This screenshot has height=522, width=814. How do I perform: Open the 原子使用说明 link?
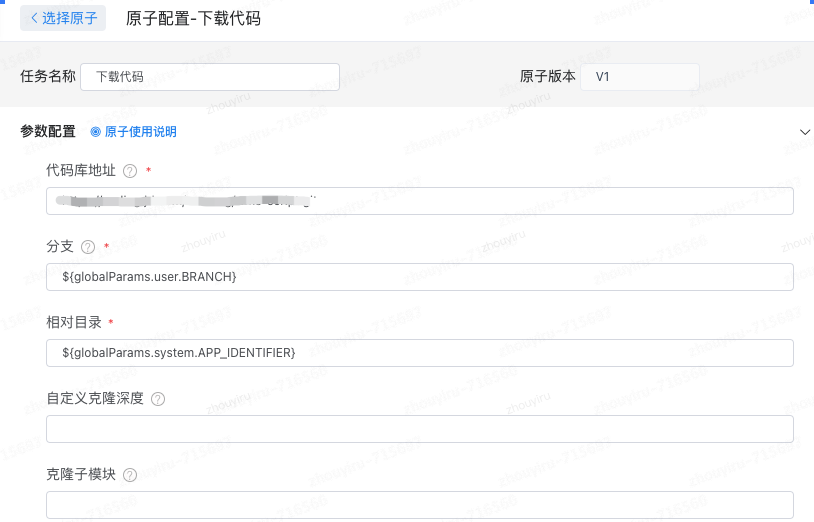point(134,132)
